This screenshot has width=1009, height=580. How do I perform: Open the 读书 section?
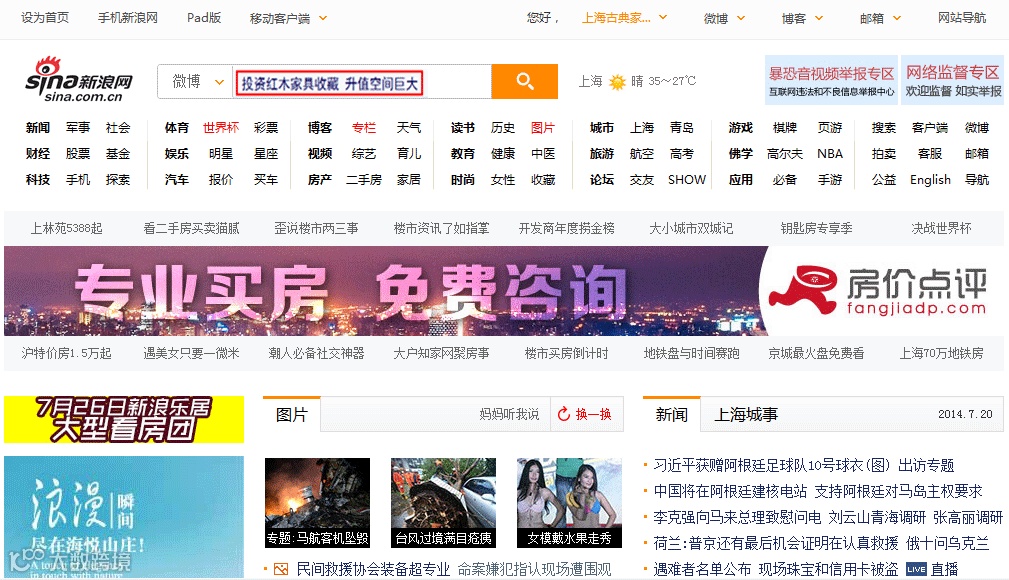[x=463, y=127]
